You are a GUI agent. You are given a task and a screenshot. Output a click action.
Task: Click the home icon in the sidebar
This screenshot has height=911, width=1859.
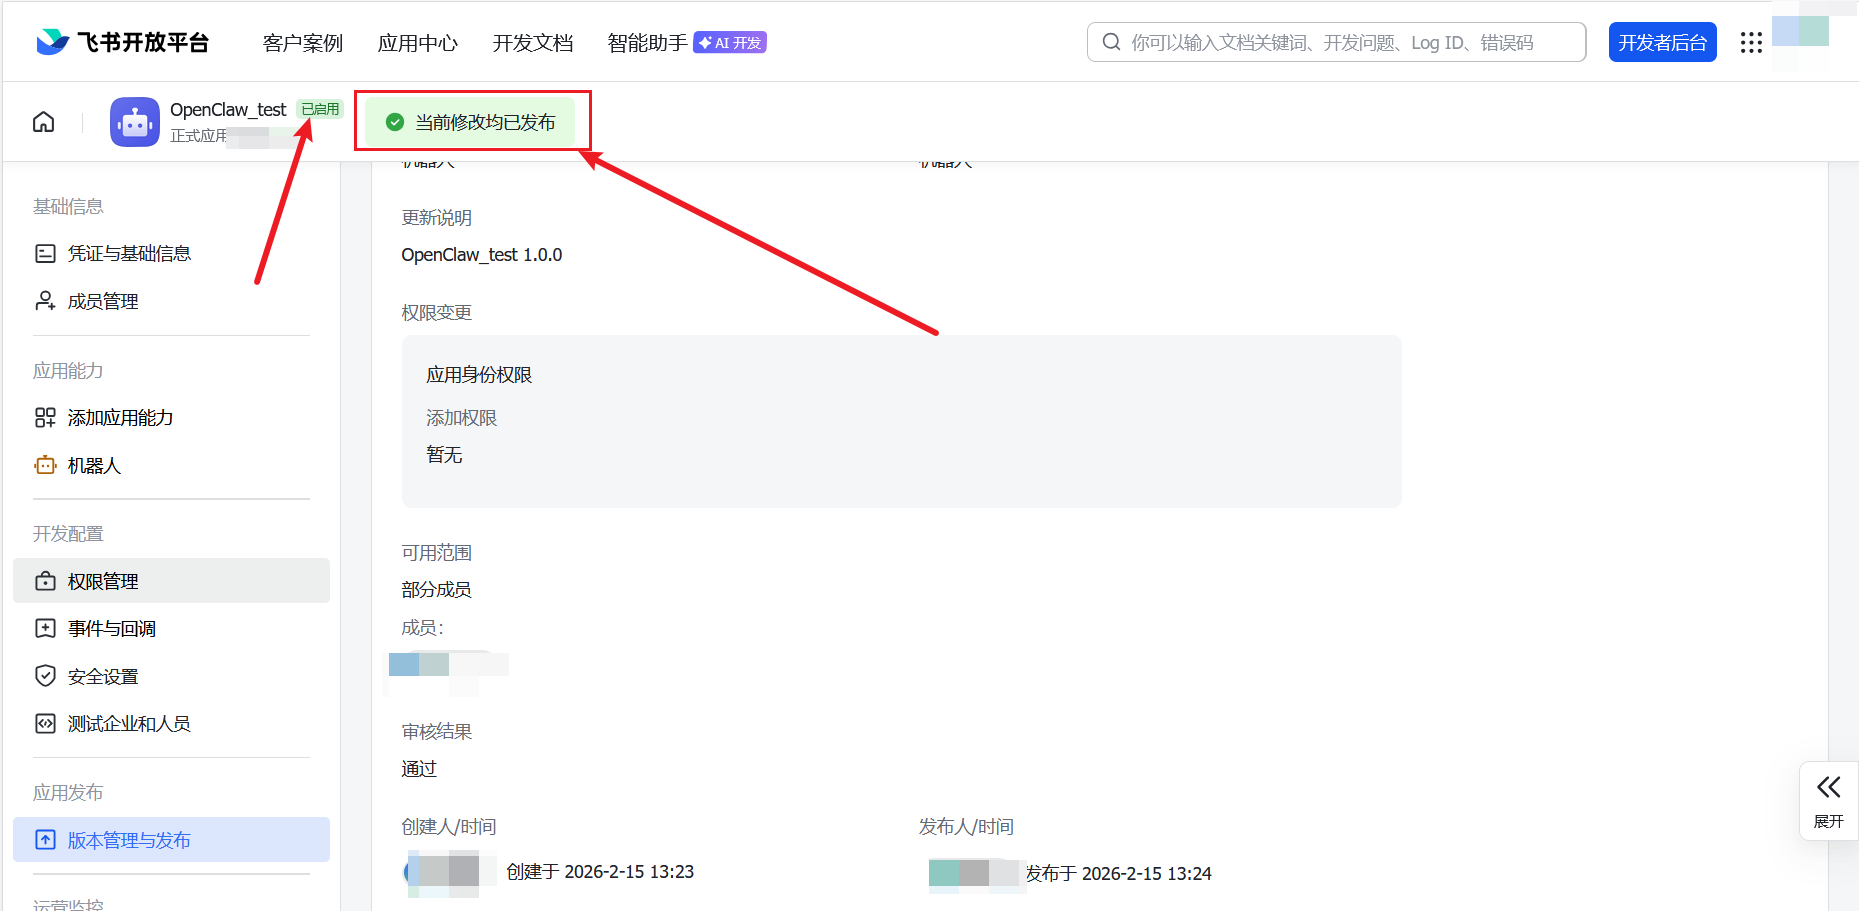[x=43, y=120]
